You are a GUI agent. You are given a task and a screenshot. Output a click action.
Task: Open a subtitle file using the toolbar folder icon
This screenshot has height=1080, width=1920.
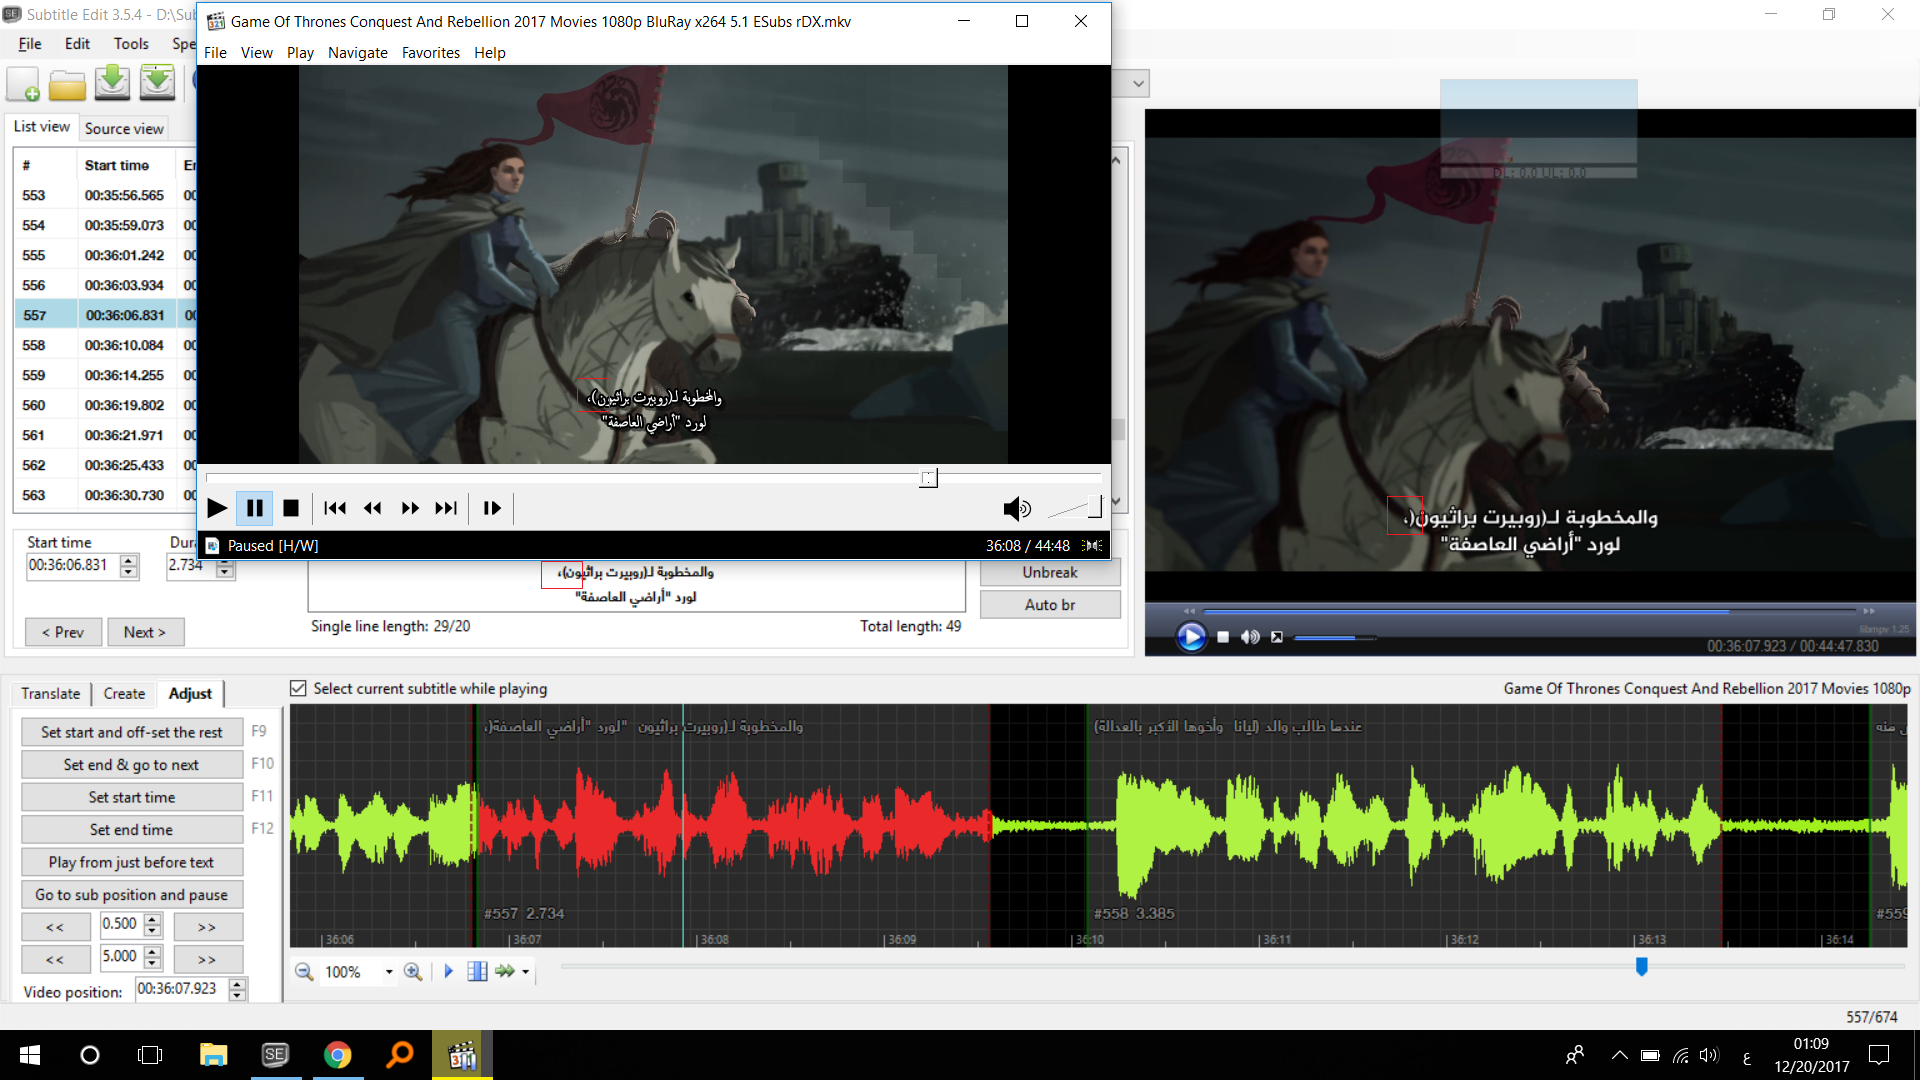pyautogui.click(x=67, y=84)
